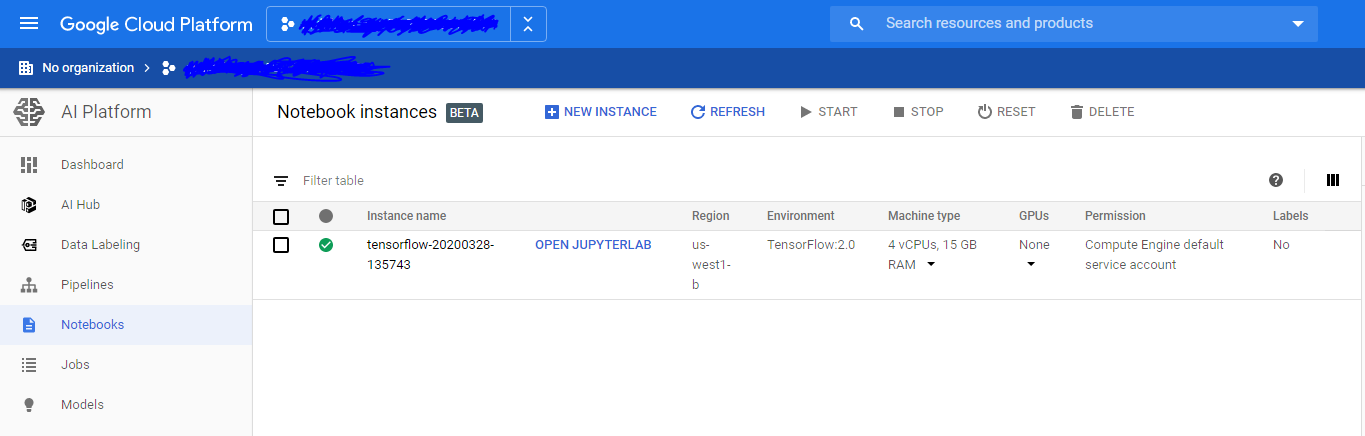
Task: Open the search bar dropdown arrow
Action: (1298, 24)
